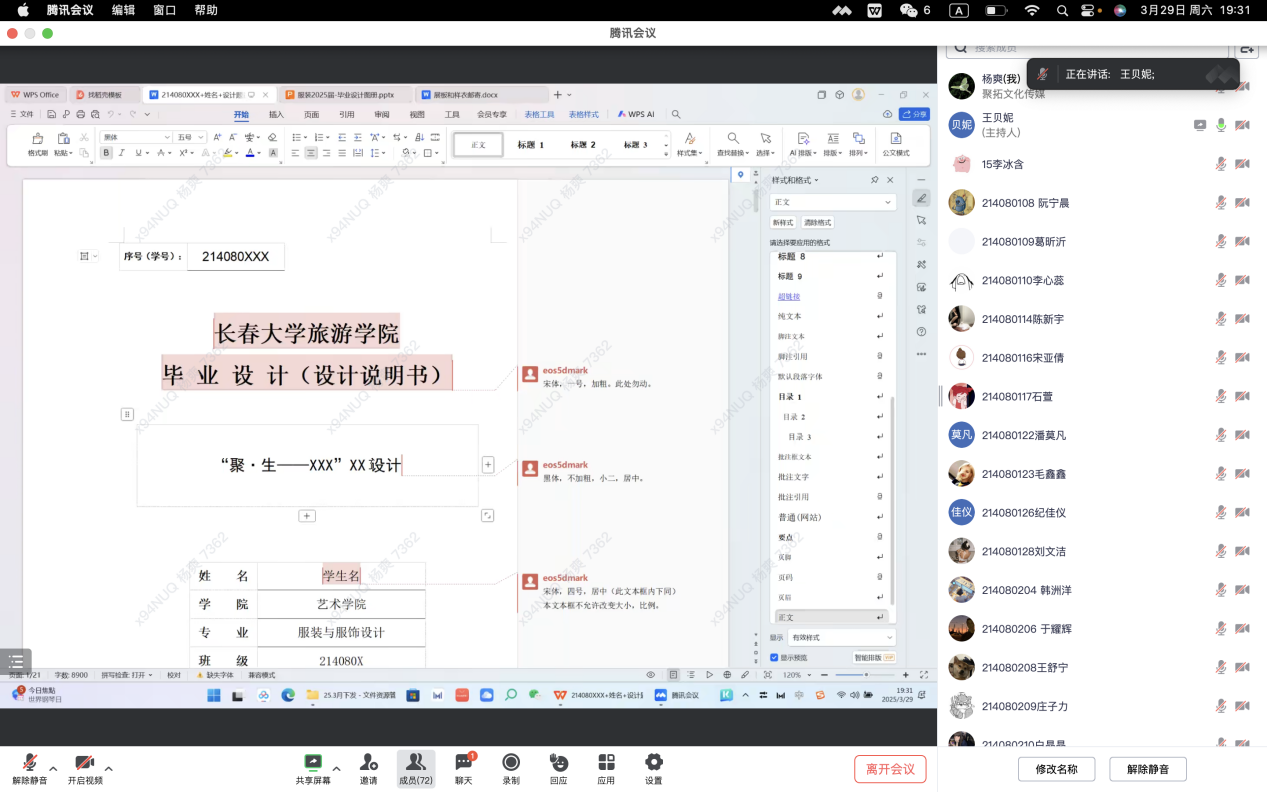Expand the share screen options arrow
This screenshot has width=1267, height=792.
pos(336,769)
